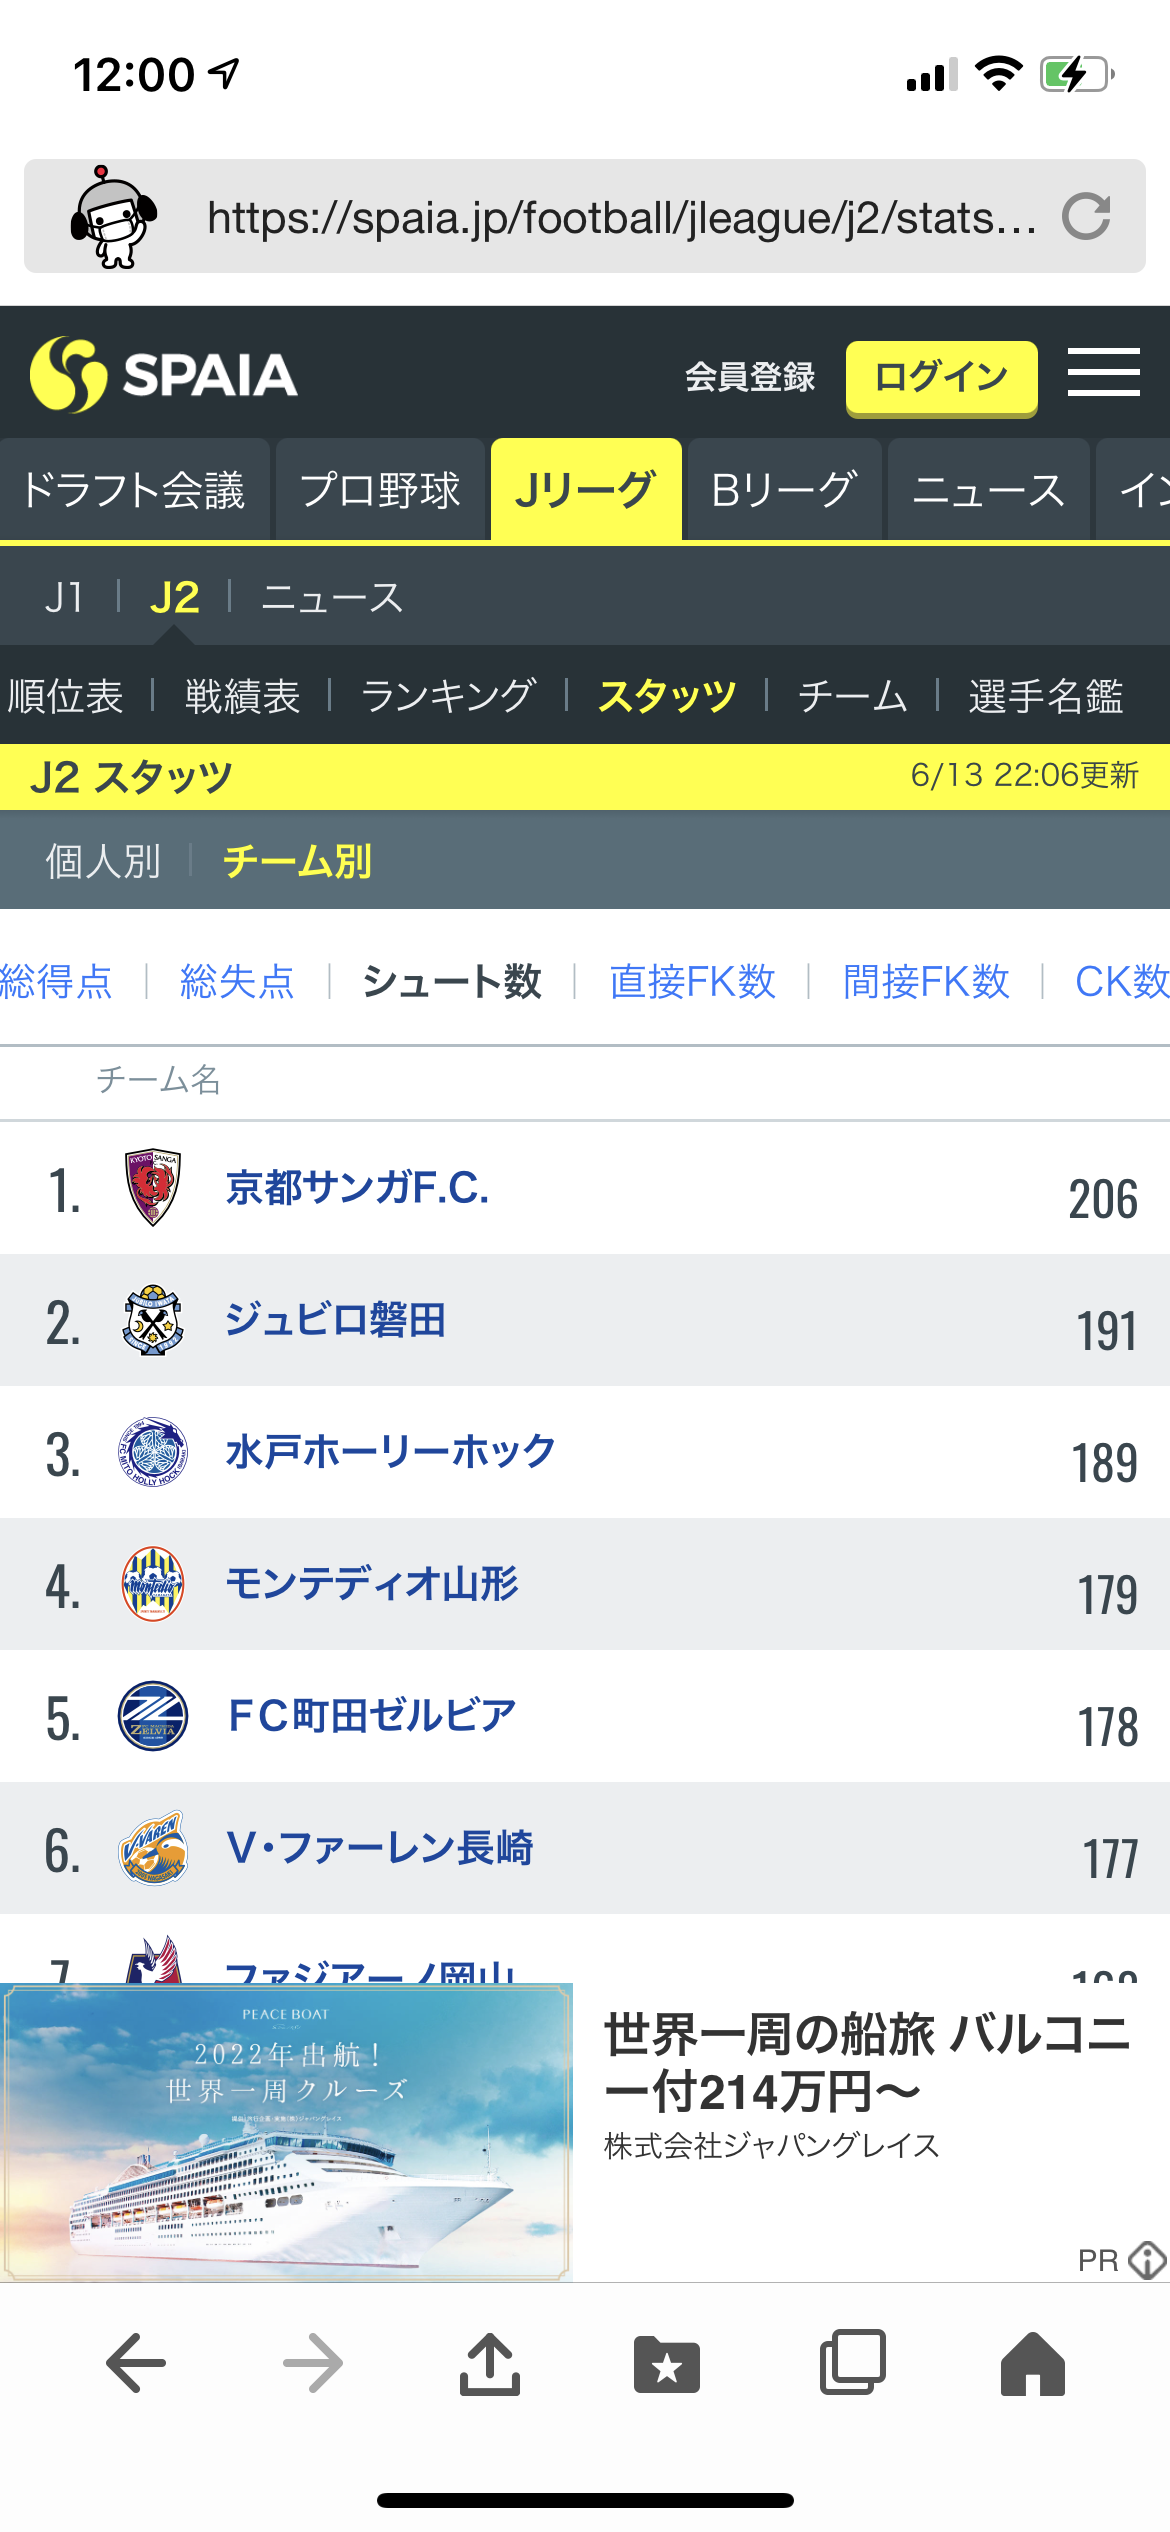Image resolution: width=1170 pixels, height=2532 pixels.
Task: Switch to the プロ野球 tab
Action: (380, 490)
